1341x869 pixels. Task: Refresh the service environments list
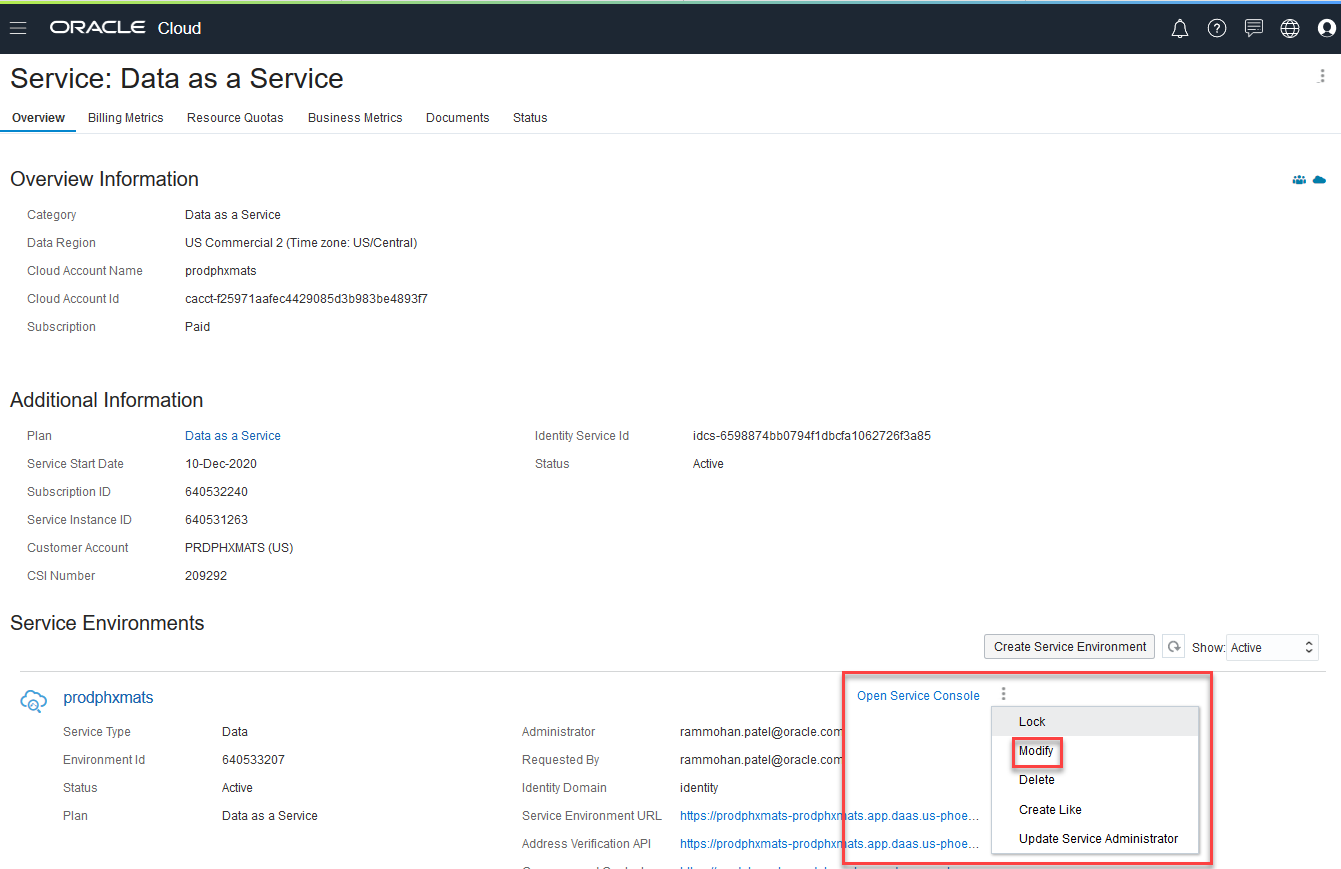point(1174,647)
